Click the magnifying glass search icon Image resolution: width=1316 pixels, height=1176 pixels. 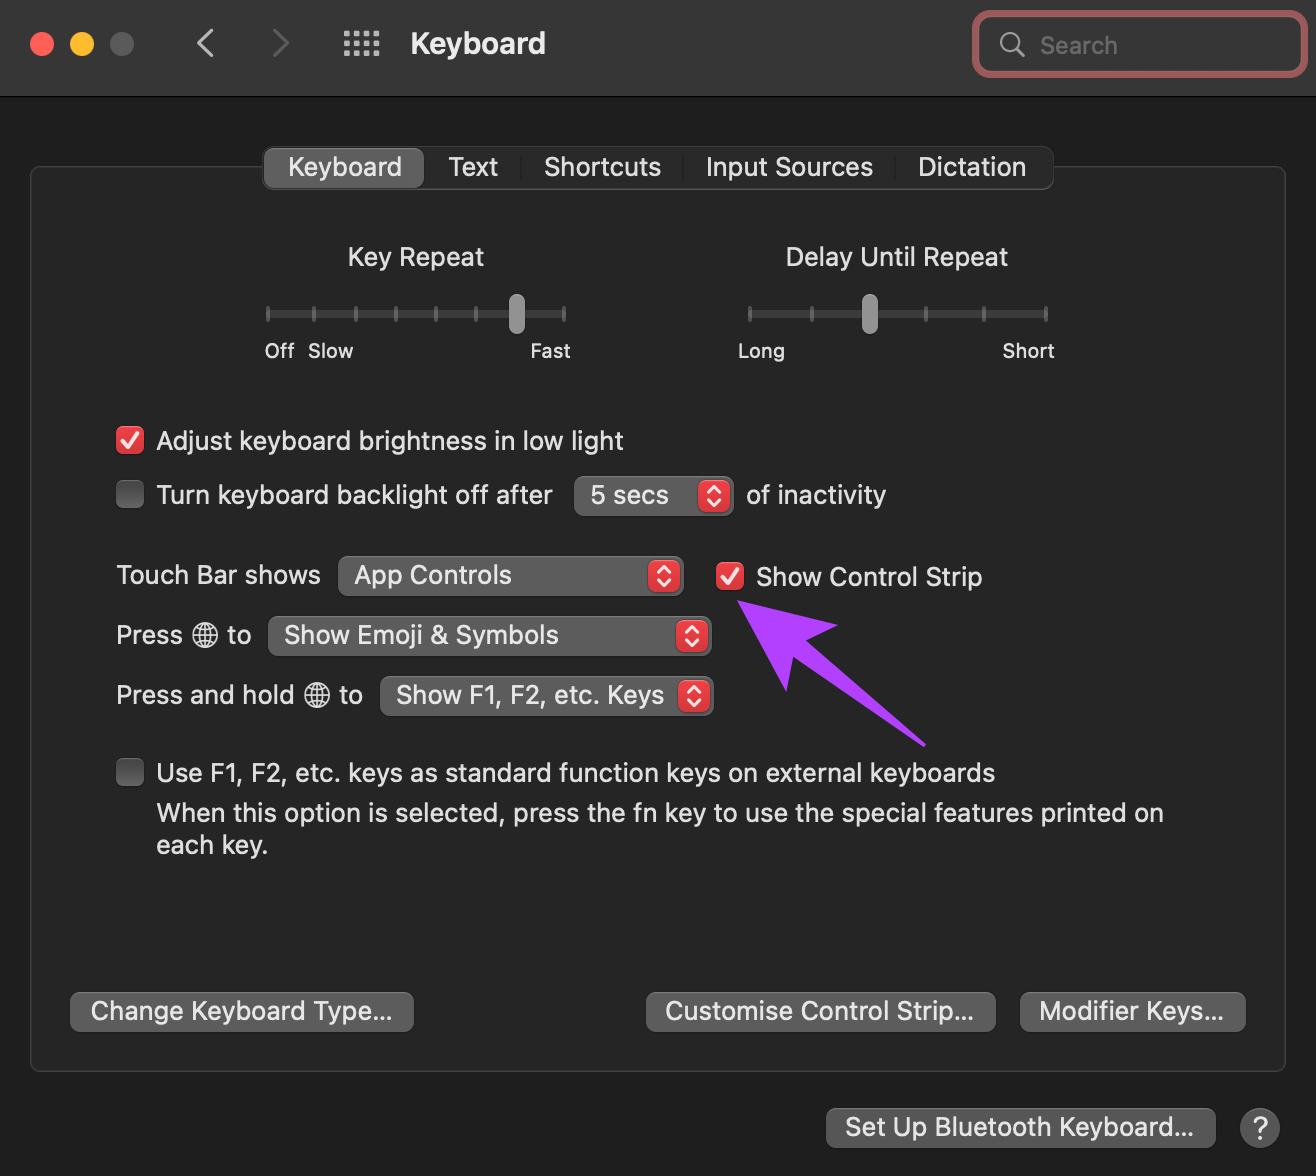(x=1012, y=45)
